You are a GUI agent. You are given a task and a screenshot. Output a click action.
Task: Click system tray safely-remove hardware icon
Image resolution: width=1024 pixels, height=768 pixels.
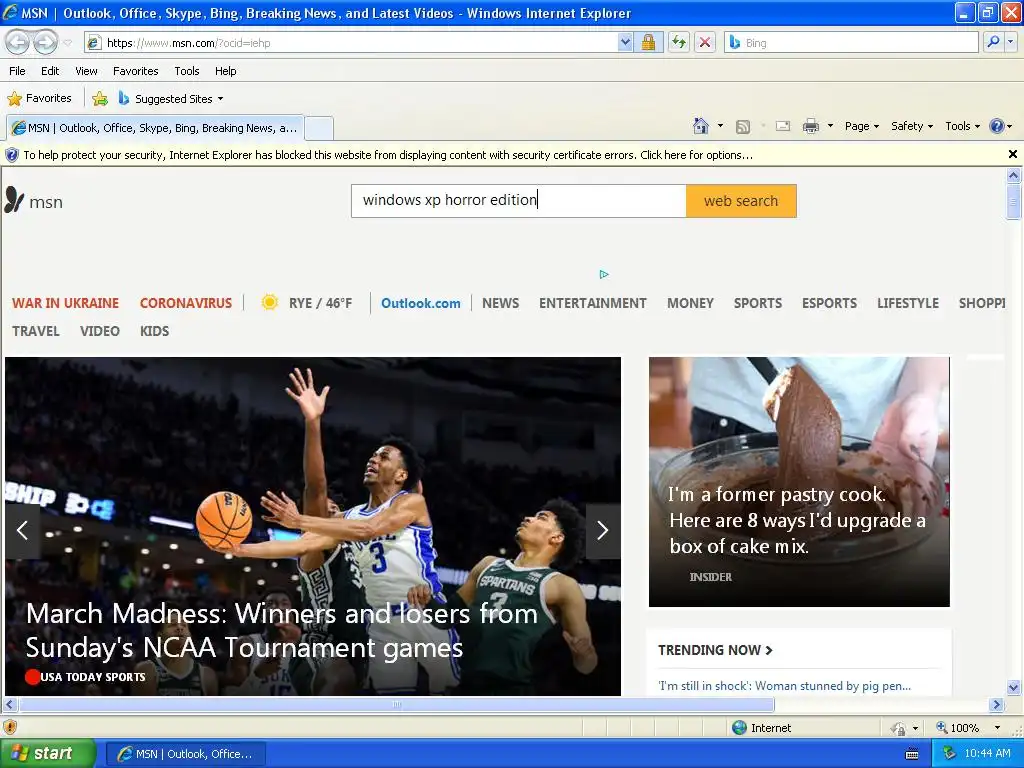950,754
